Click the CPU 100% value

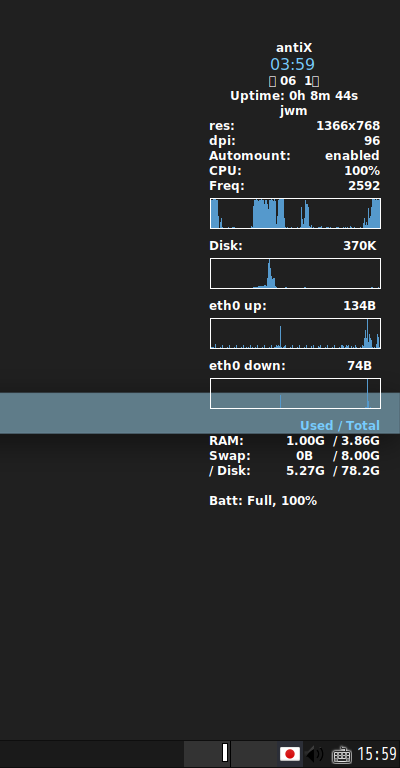pos(362,171)
